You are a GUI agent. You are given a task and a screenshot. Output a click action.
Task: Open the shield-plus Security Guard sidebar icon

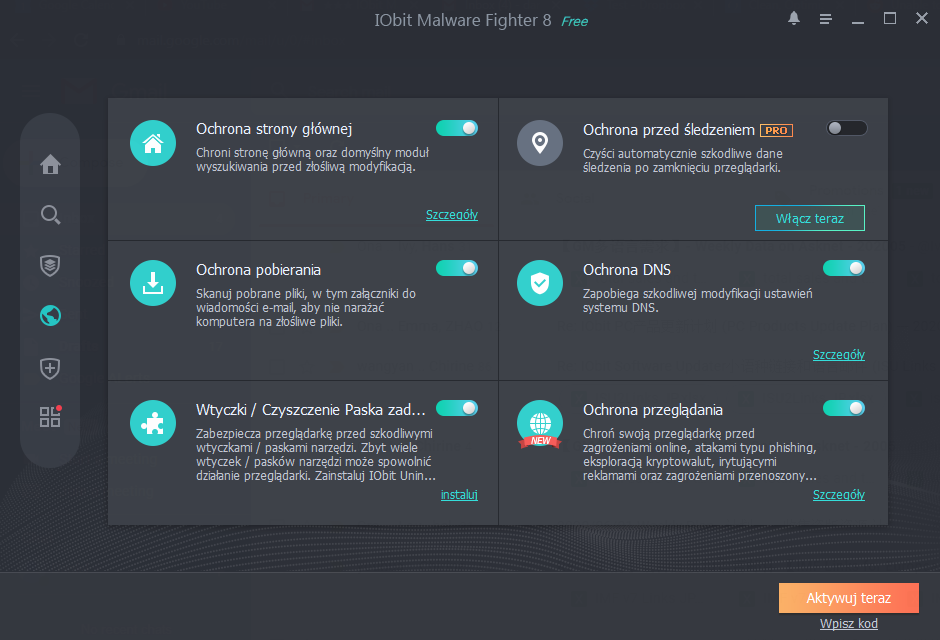tap(50, 368)
